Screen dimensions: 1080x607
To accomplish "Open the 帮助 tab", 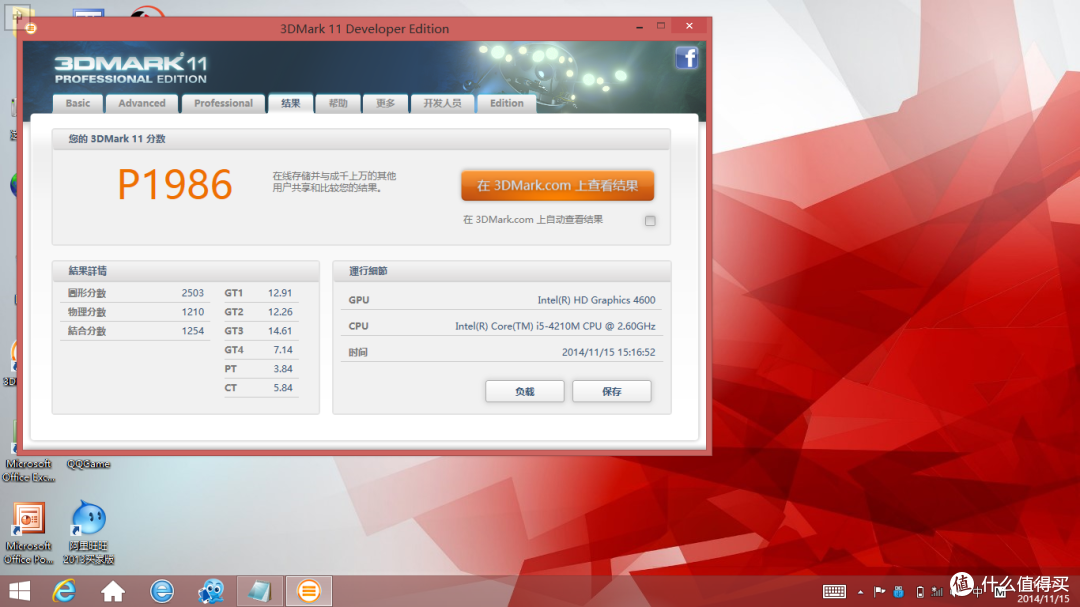I will click(338, 103).
